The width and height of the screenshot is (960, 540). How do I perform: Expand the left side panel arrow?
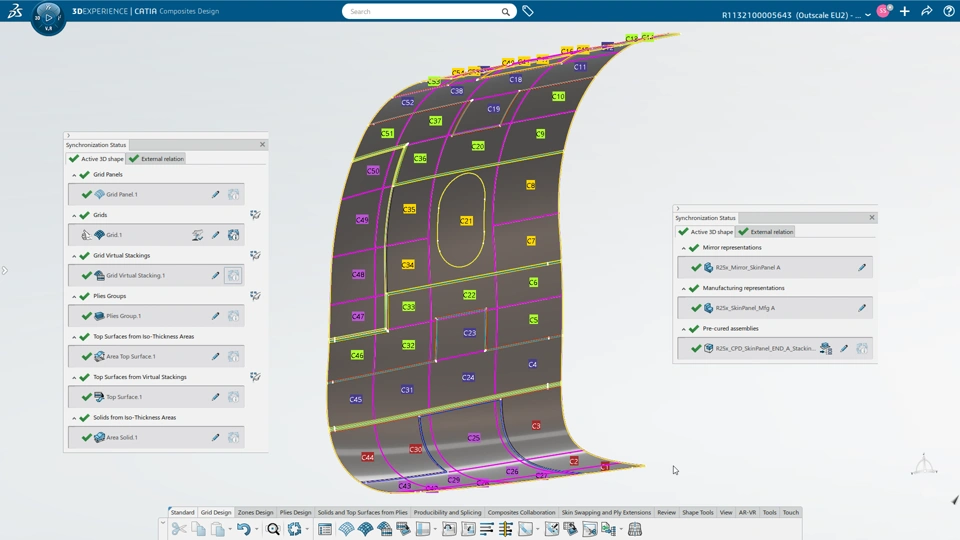4,270
